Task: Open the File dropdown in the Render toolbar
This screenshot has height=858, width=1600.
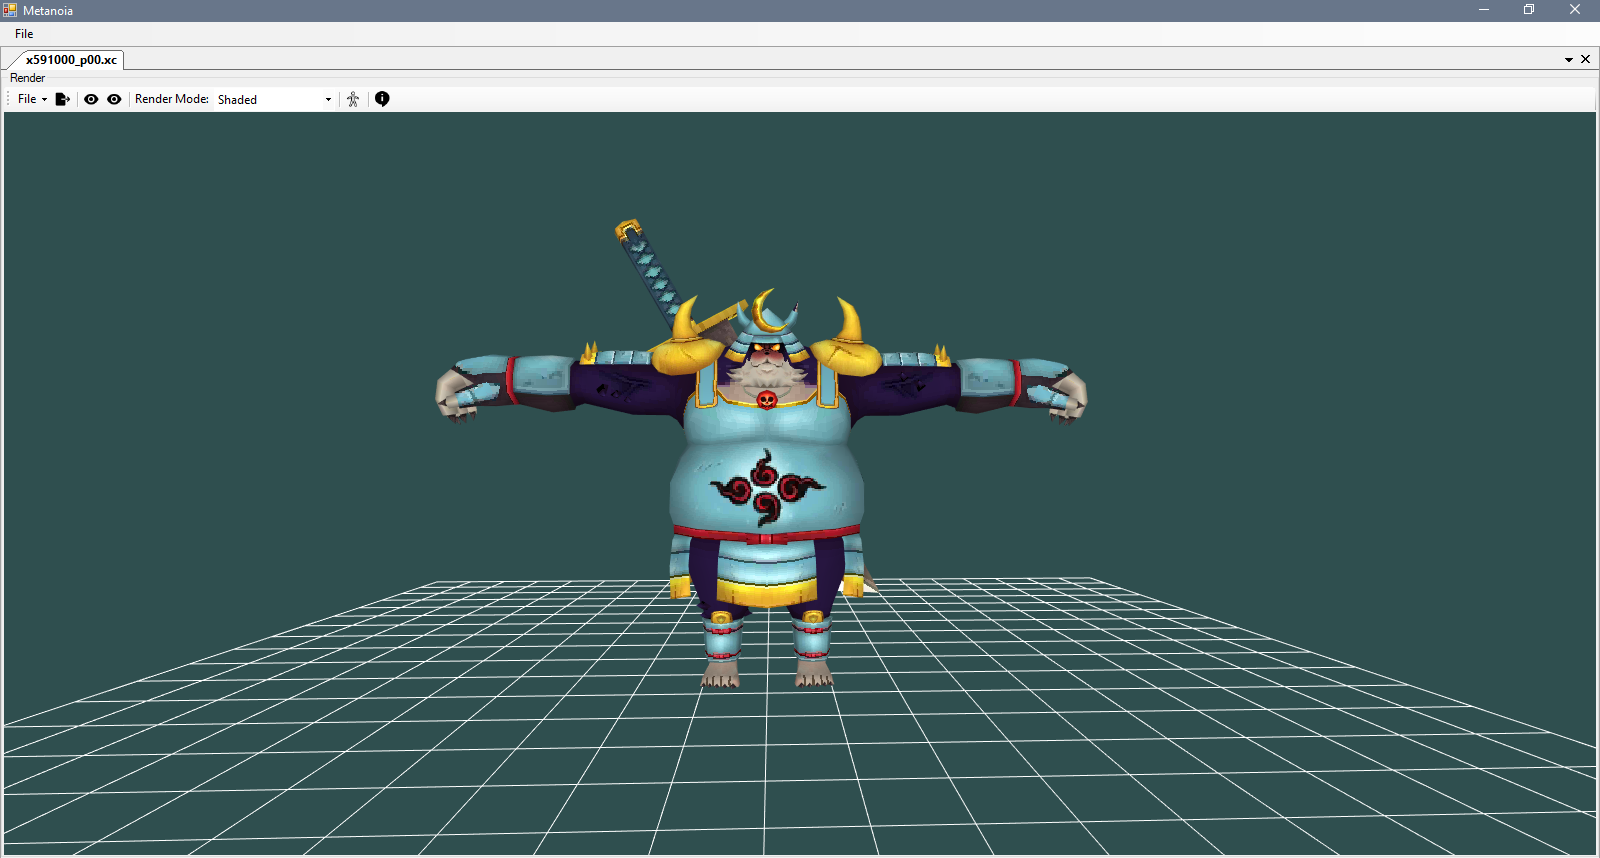Action: coord(32,99)
